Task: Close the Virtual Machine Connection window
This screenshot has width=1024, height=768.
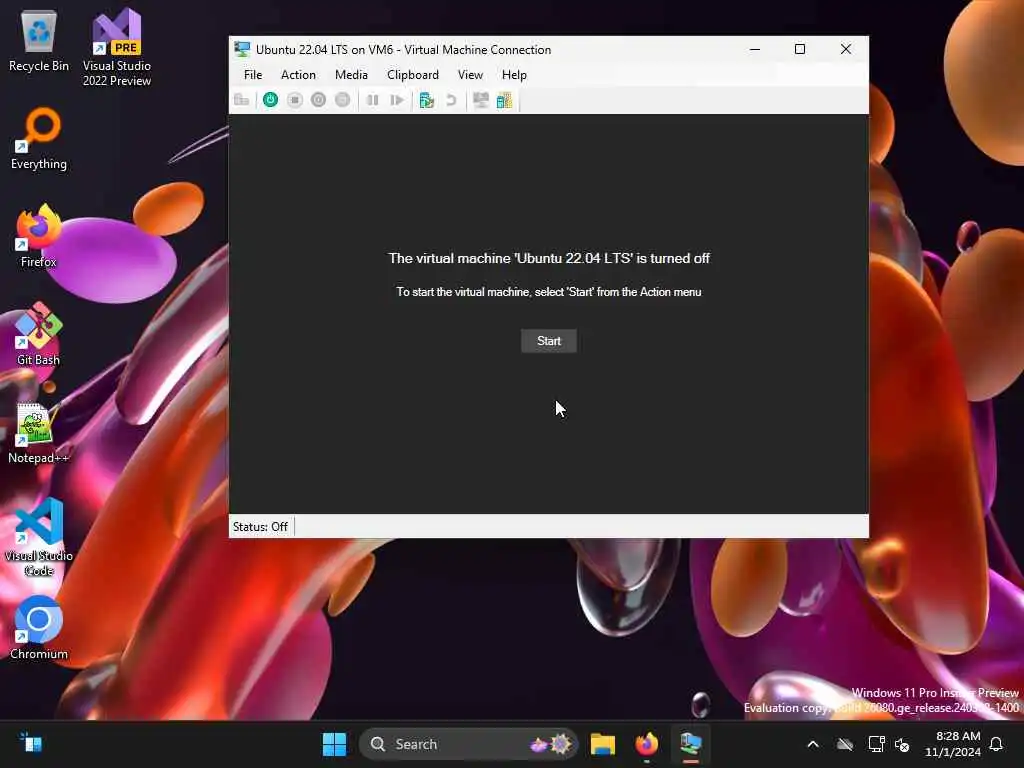Action: pyautogui.click(x=846, y=50)
